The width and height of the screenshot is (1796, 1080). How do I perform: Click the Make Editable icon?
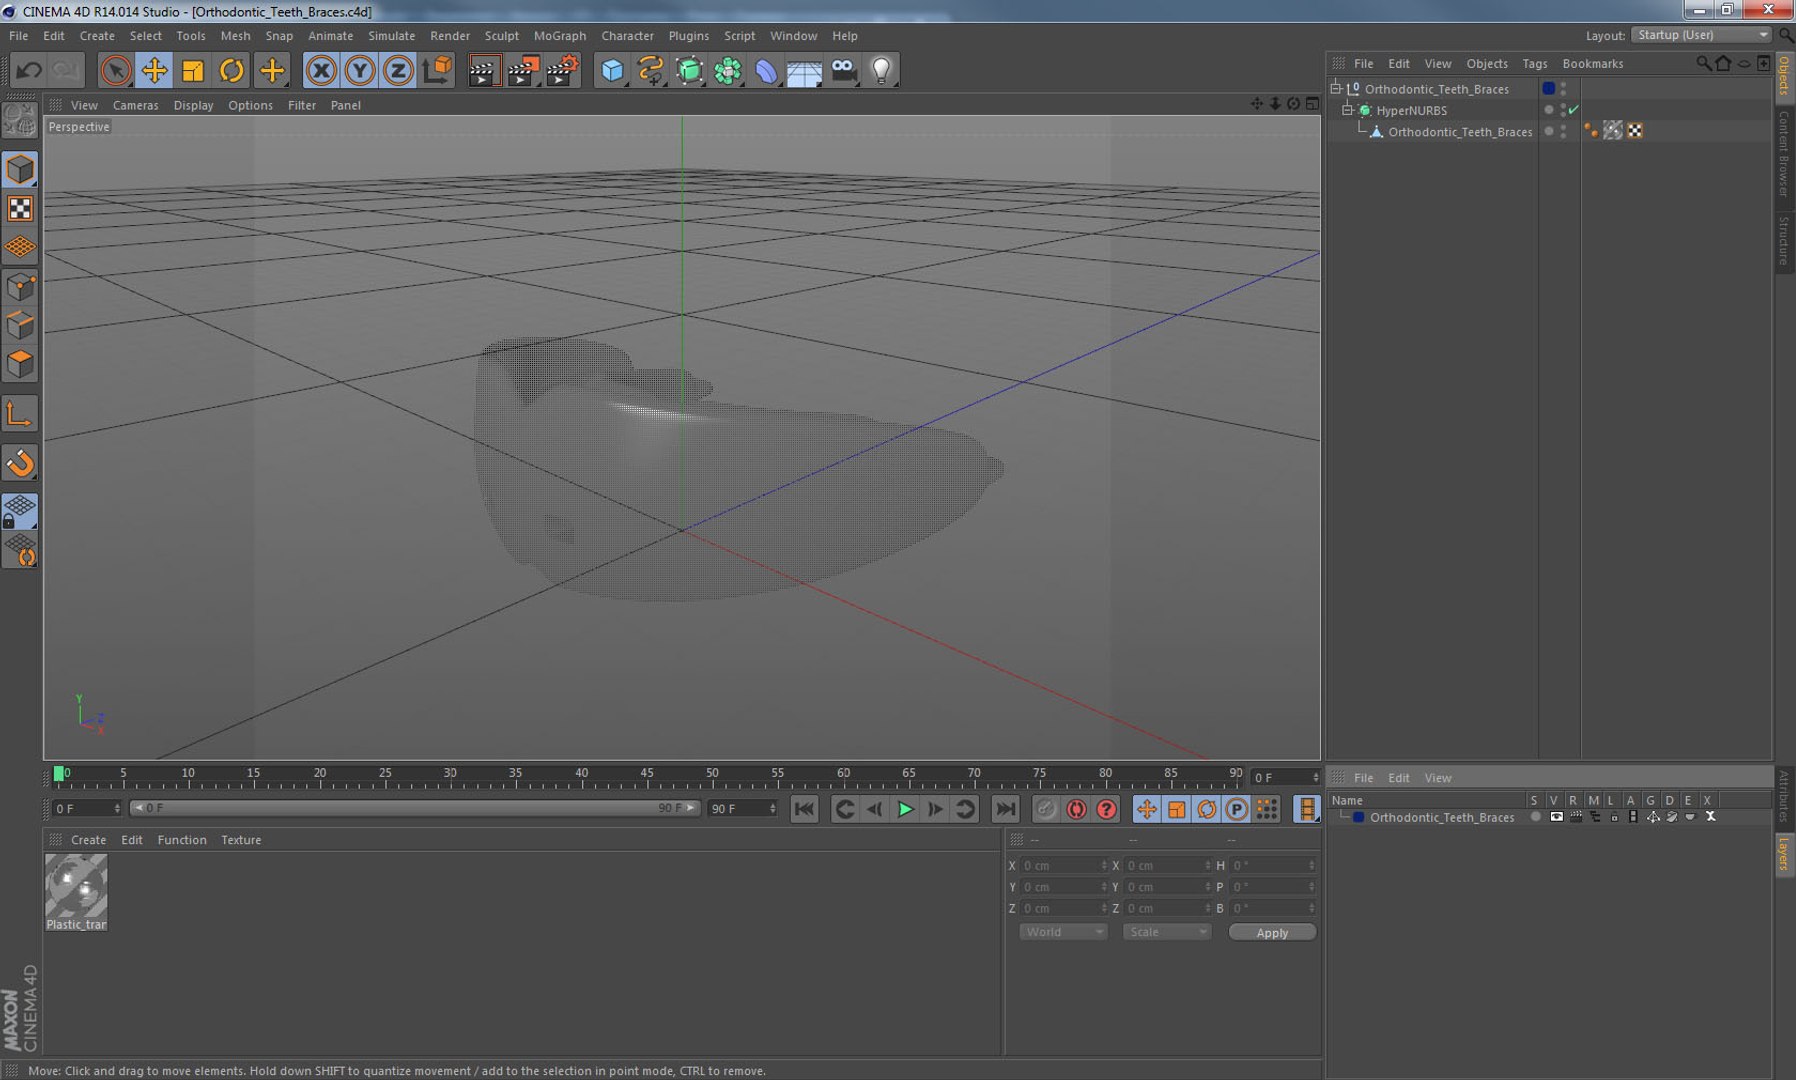tap(20, 122)
